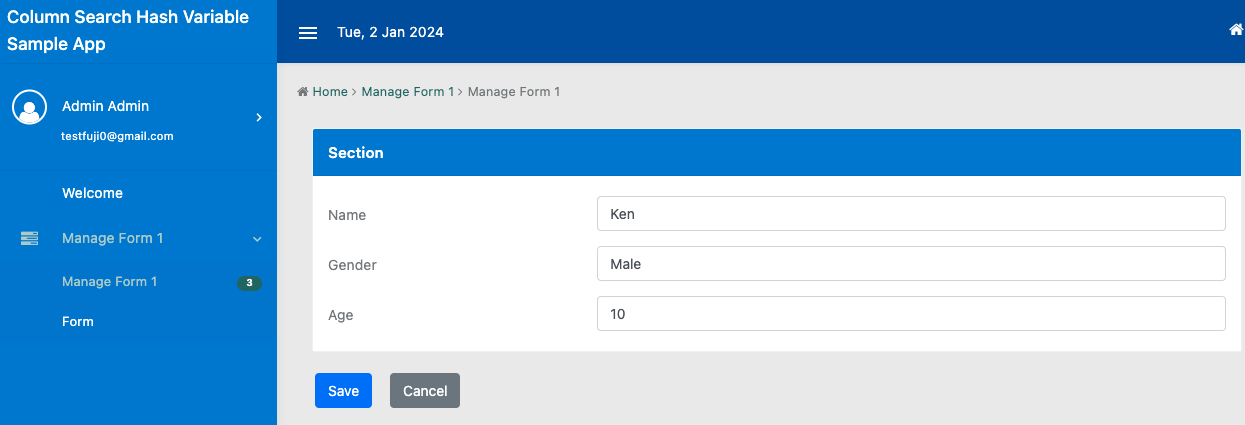Image resolution: width=1245 pixels, height=425 pixels.
Task: Click the home icon in top header
Action: [x=1236, y=30]
